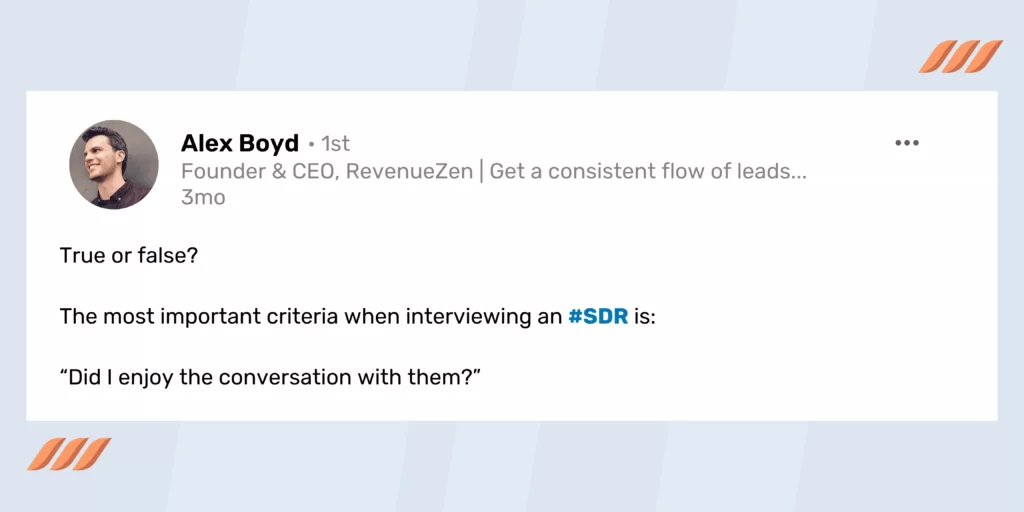This screenshot has height=512, width=1024.
Task: Click the "True or false?" line
Action: click(129, 255)
